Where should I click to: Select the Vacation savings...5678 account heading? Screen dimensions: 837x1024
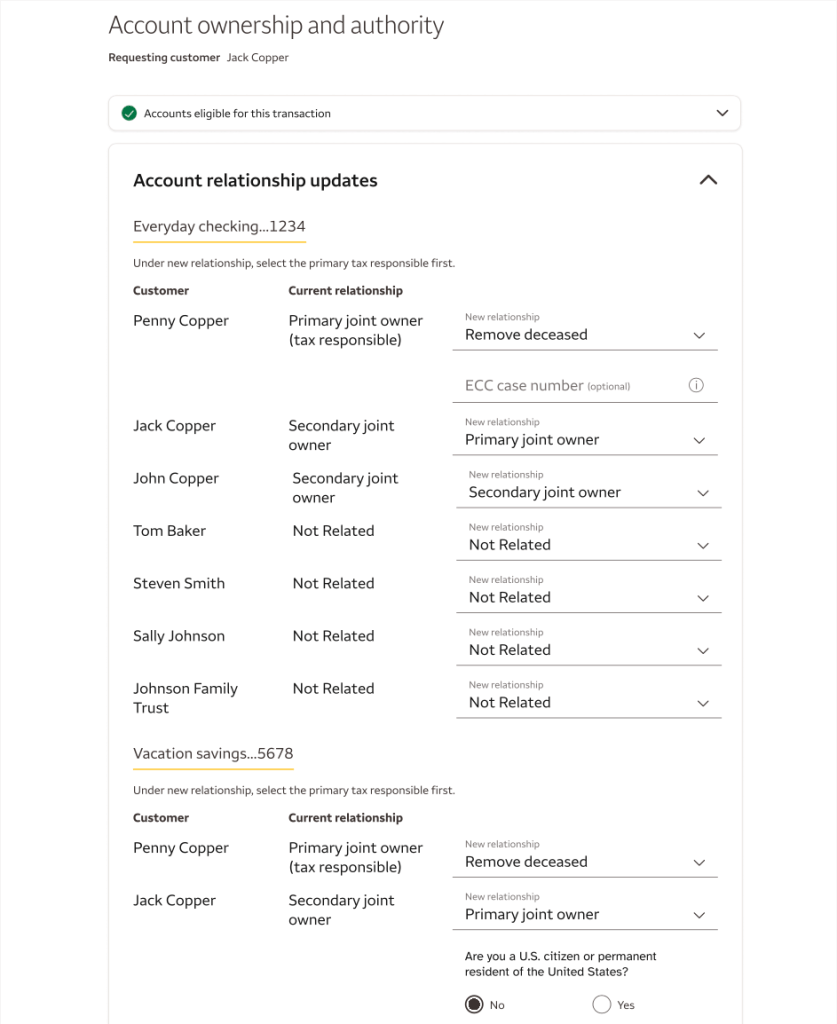pos(213,754)
